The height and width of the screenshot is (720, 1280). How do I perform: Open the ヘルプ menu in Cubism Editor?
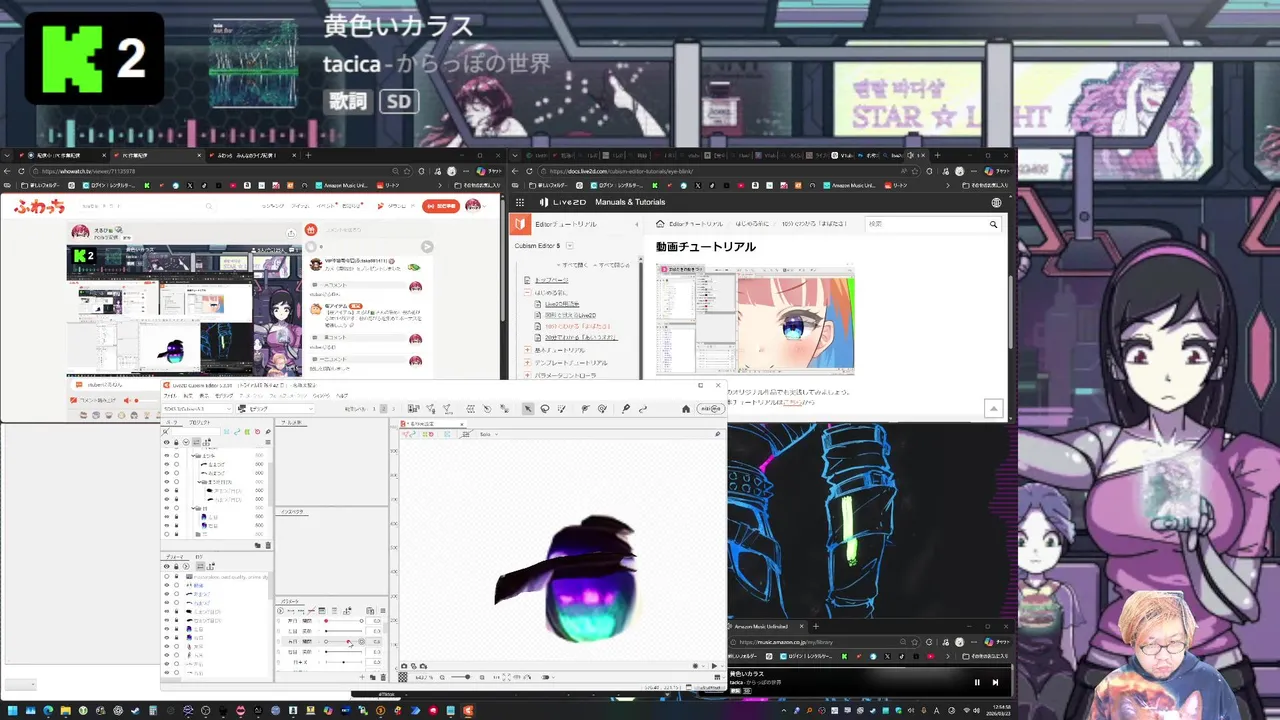tap(342, 396)
